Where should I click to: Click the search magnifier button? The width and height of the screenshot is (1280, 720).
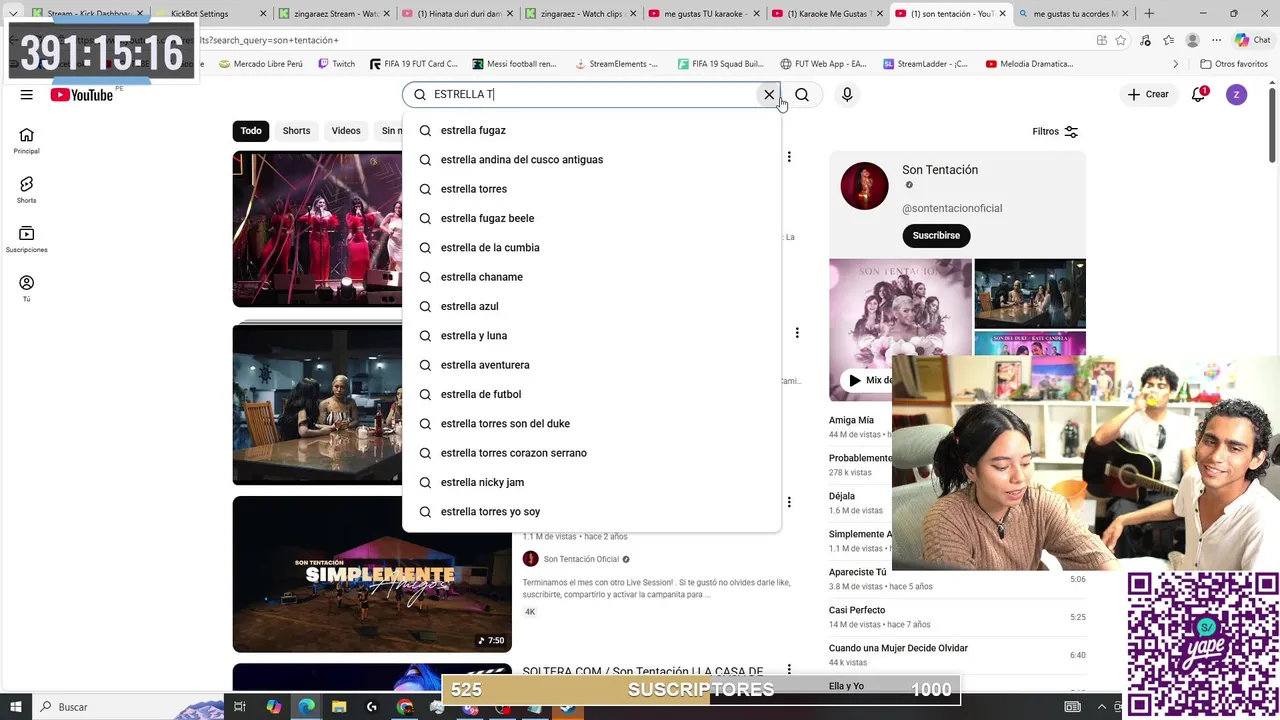click(802, 95)
